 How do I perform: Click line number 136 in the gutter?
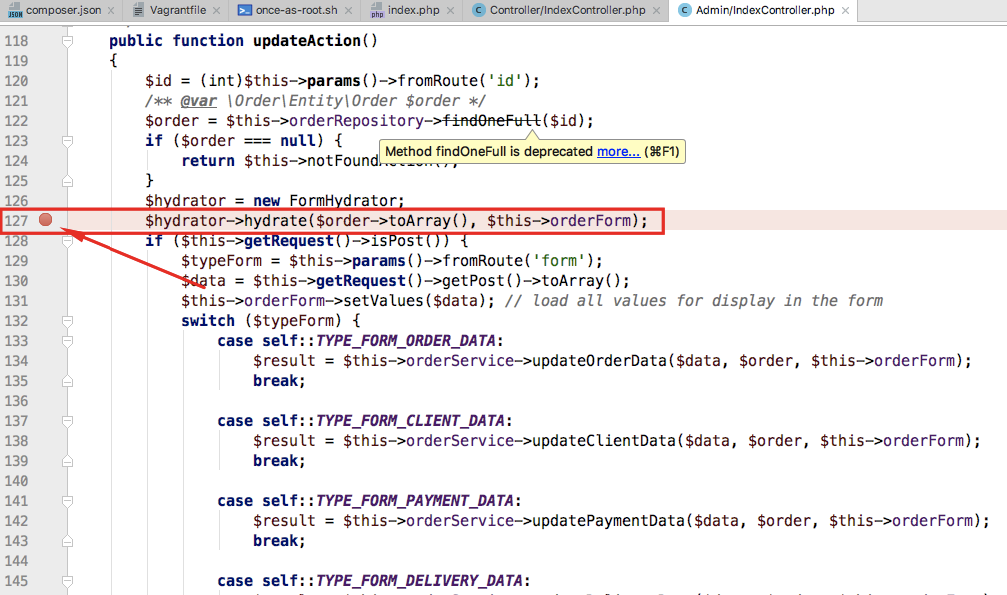16,401
